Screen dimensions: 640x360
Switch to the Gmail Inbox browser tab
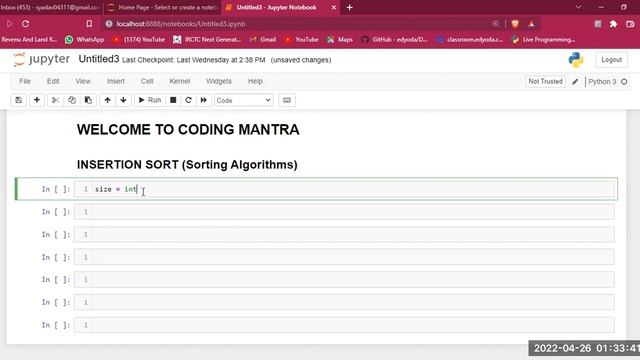(50, 7)
